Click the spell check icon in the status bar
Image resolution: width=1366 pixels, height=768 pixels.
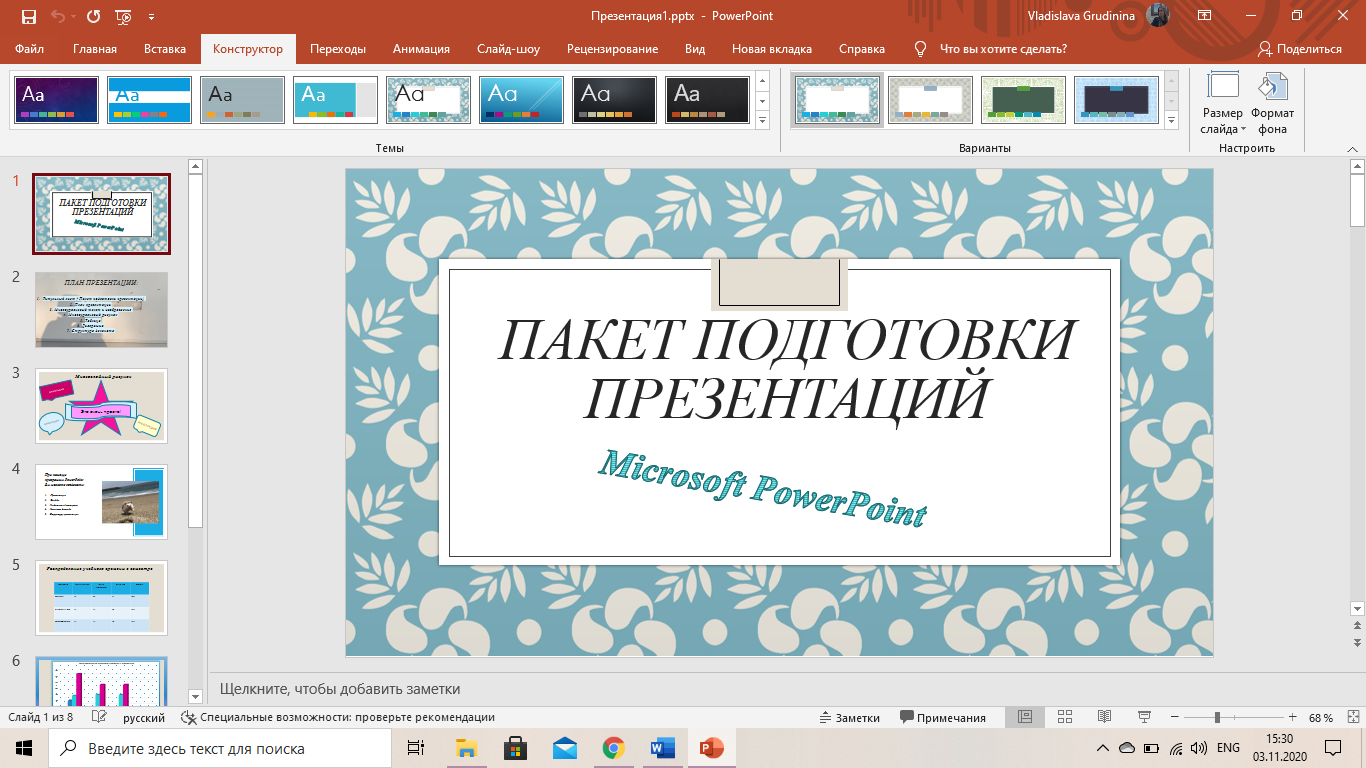[x=99, y=717]
